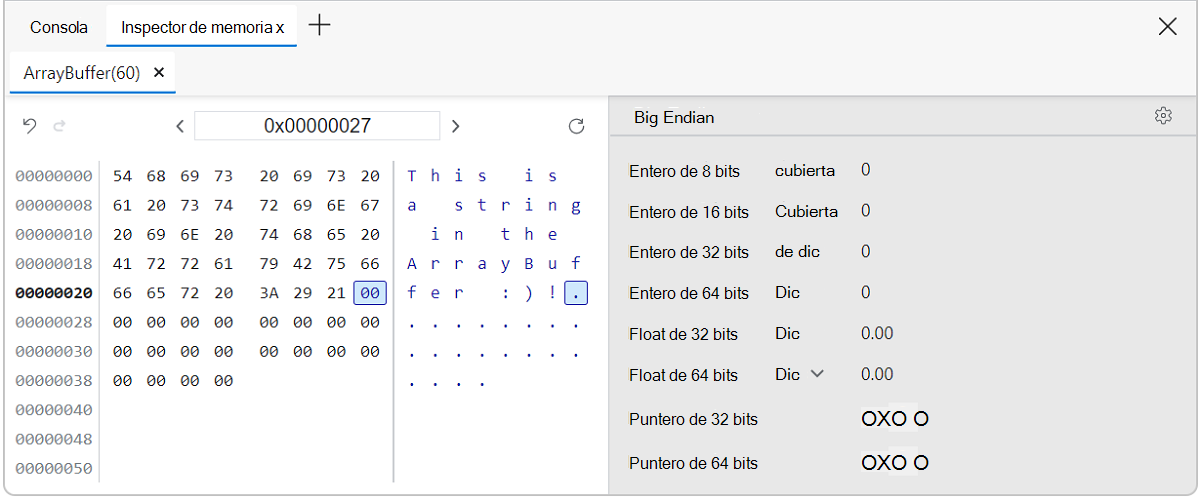The width and height of the screenshot is (1200, 500).
Task: Add a new tab with plus icon
Action: point(320,26)
